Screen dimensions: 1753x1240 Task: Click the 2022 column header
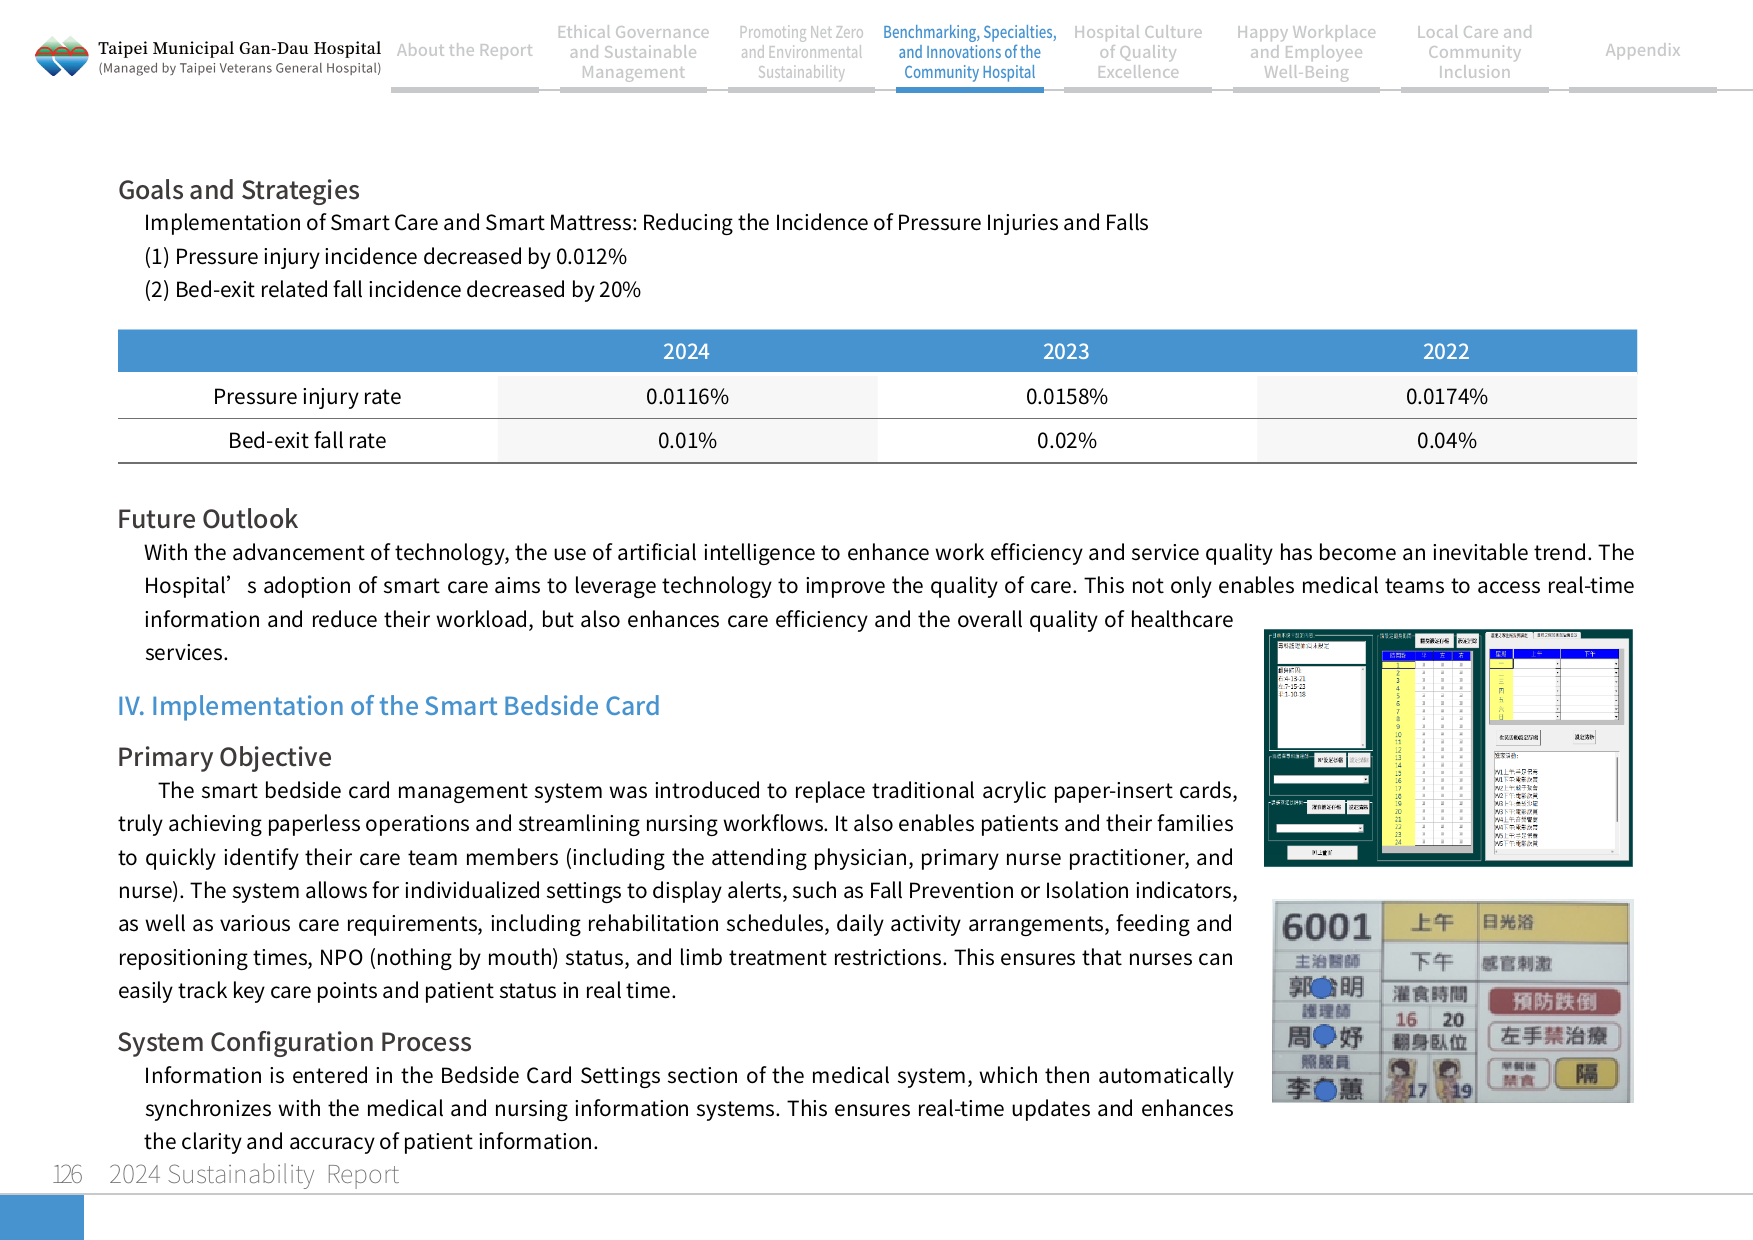point(1446,352)
